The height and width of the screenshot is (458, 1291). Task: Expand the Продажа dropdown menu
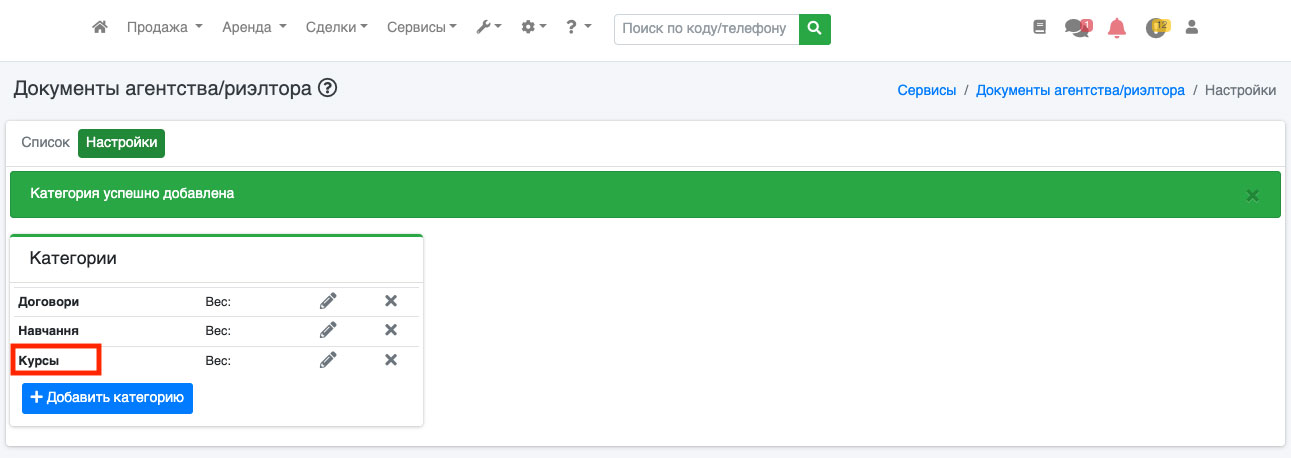point(164,28)
